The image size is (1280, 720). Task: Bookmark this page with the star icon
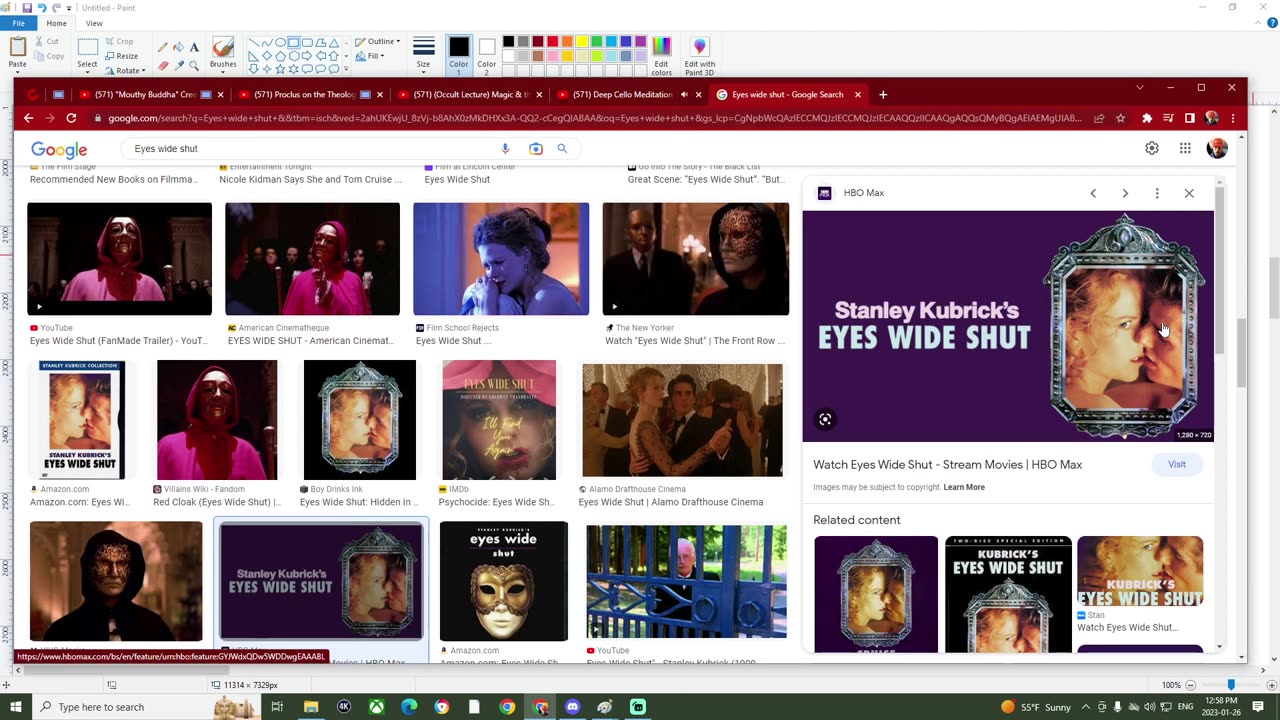1121,118
